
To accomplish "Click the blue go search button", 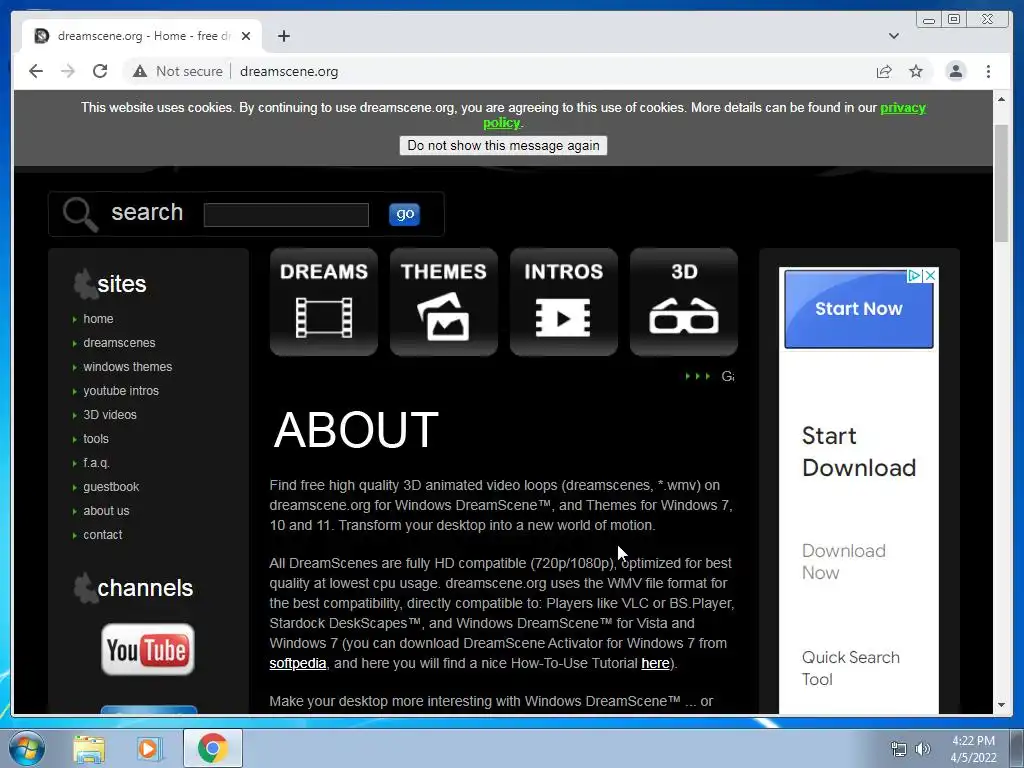I will tap(404, 214).
